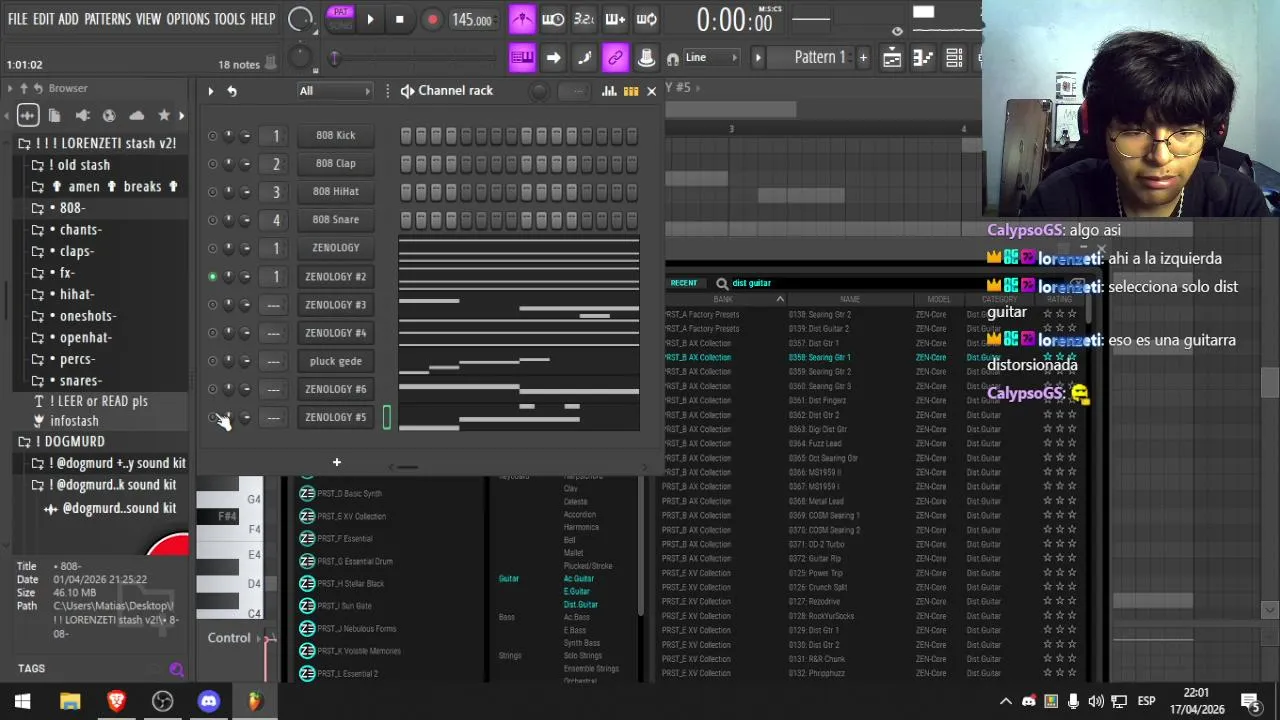The height and width of the screenshot is (720, 1280).
Task: Click the ZENOLOGY #5 channel button
Action: [336, 417]
